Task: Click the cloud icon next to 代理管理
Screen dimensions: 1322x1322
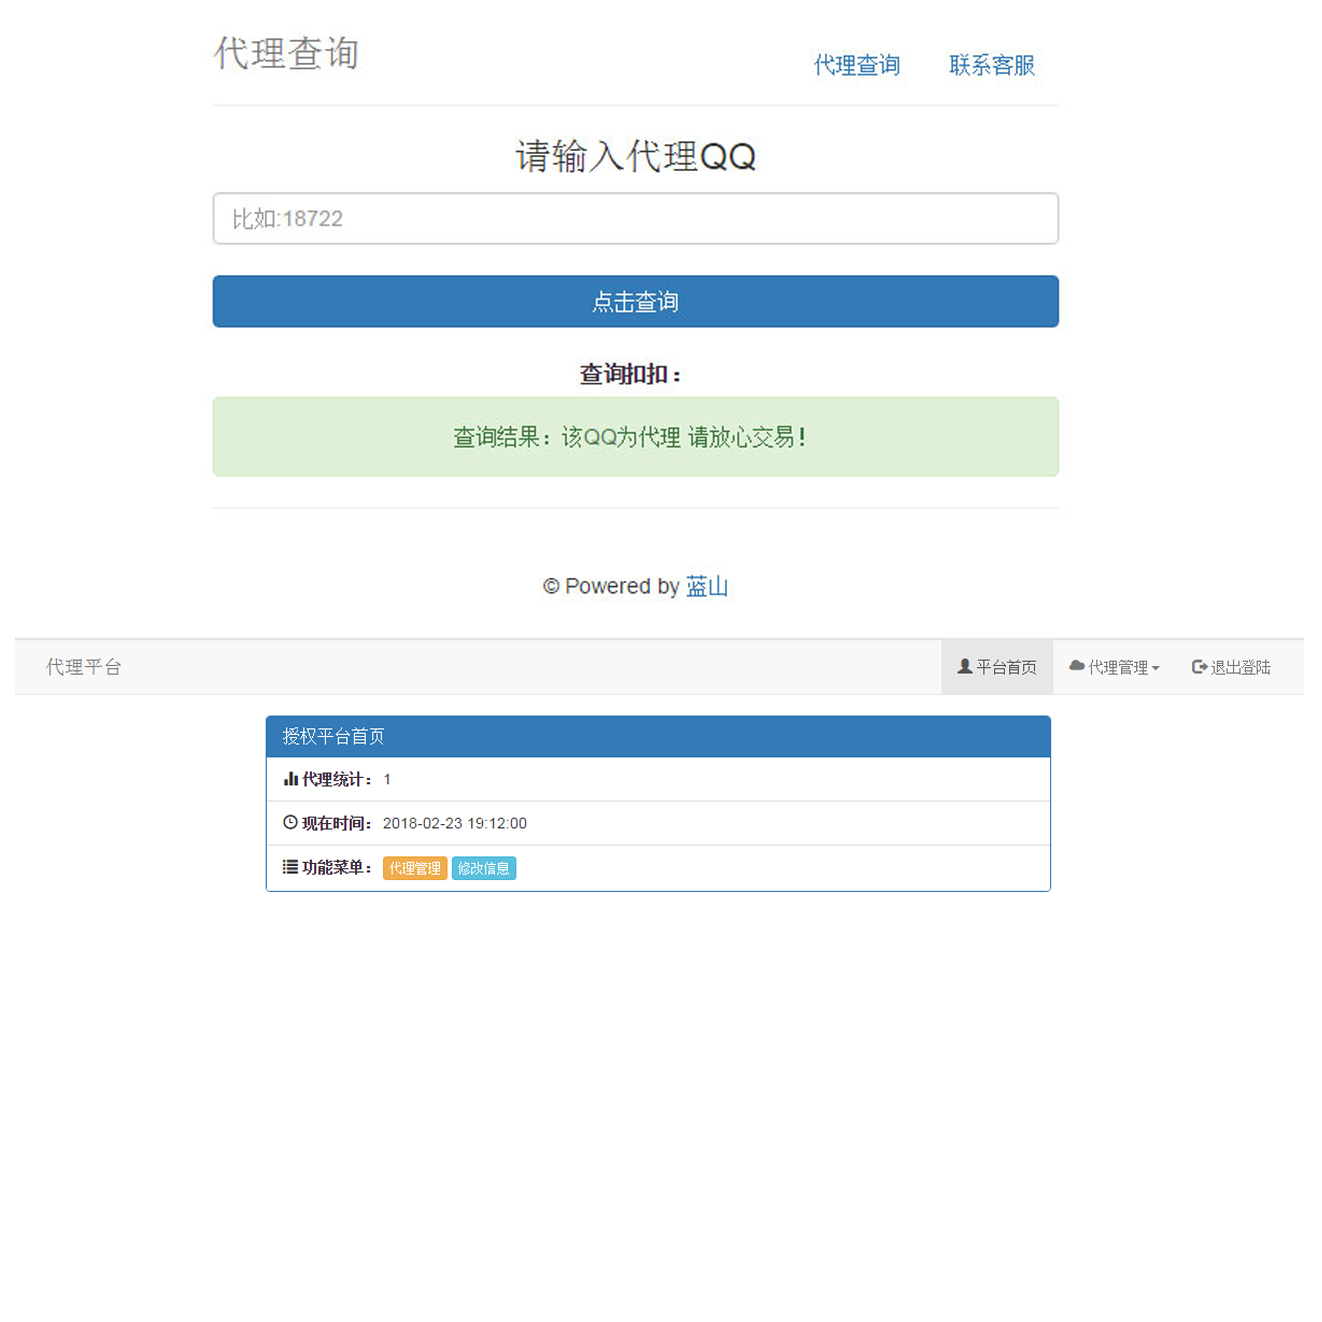Action: [x=1076, y=666]
